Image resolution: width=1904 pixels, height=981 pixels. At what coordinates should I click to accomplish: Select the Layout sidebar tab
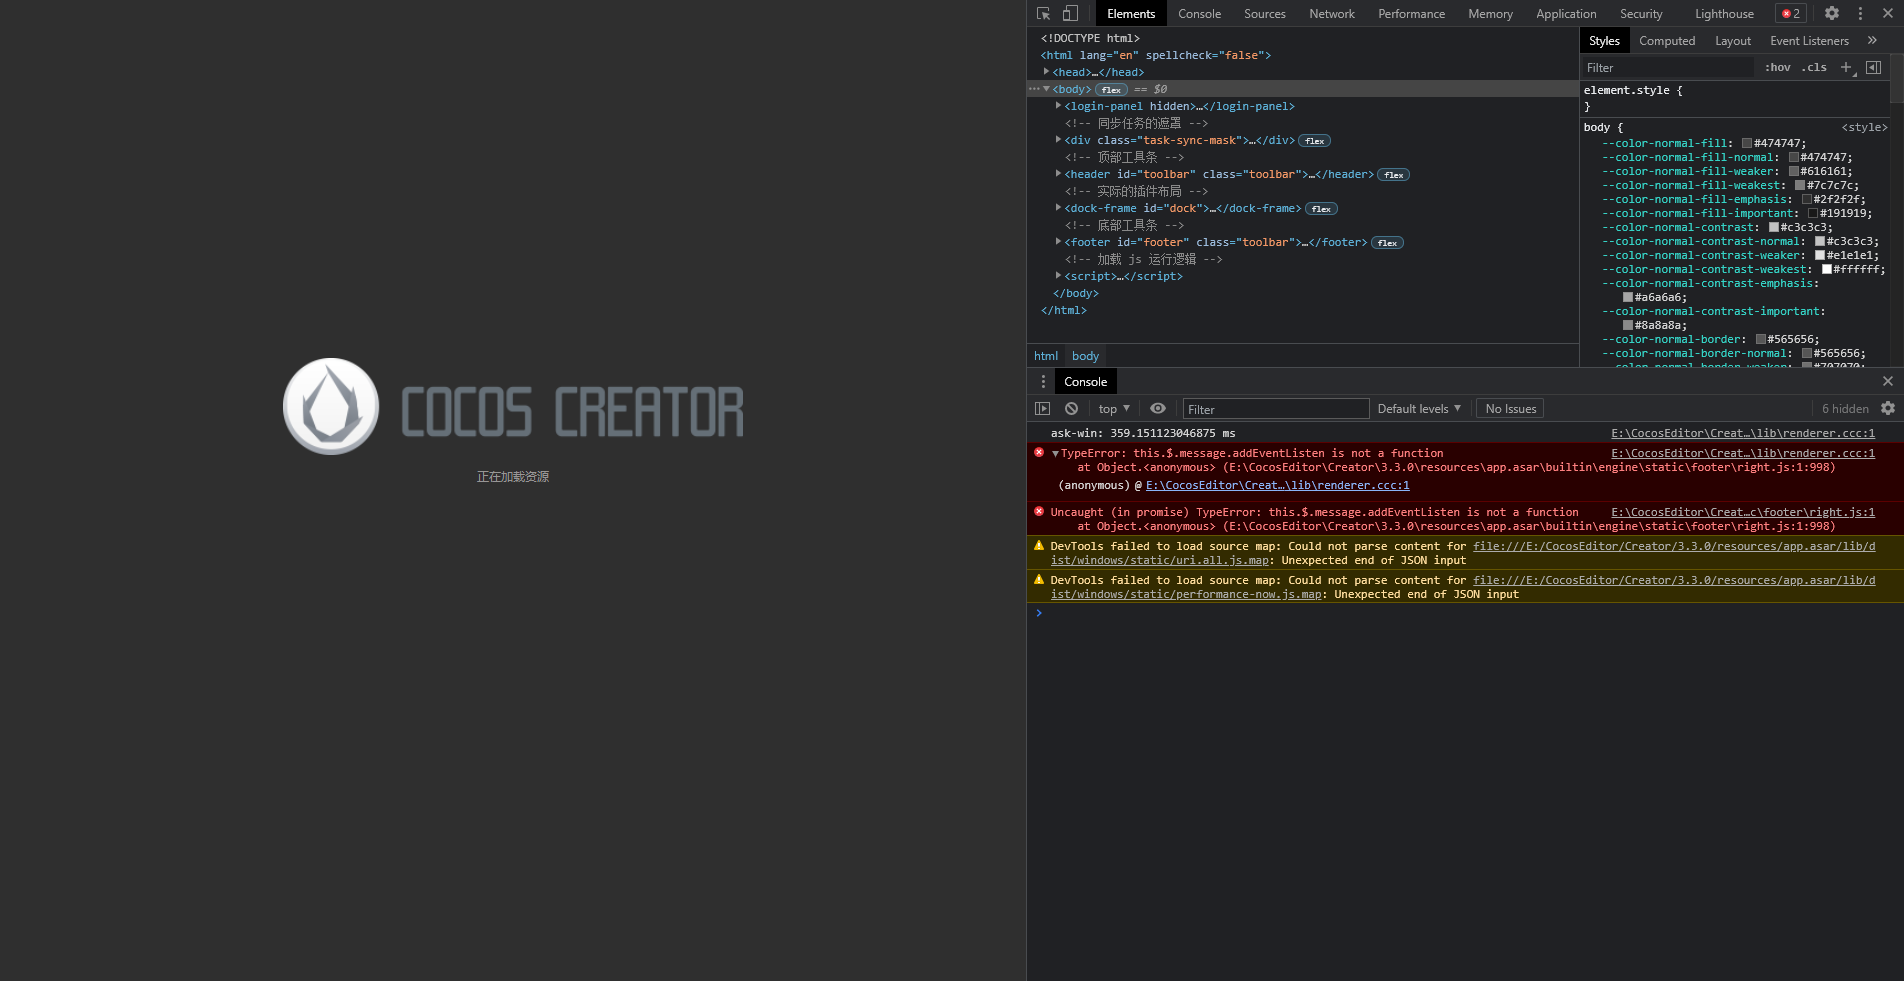[1733, 41]
